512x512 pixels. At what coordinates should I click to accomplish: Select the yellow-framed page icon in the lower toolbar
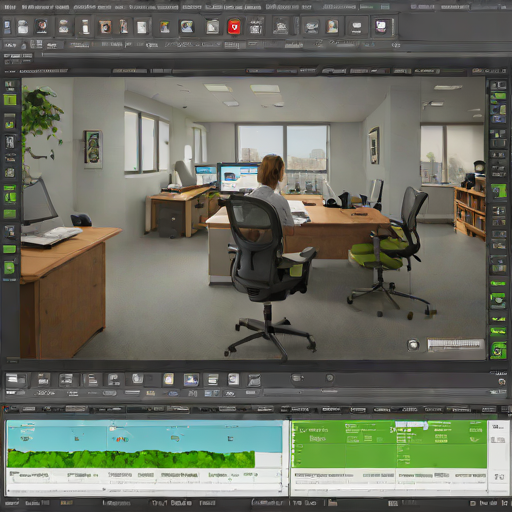[x=168, y=379]
